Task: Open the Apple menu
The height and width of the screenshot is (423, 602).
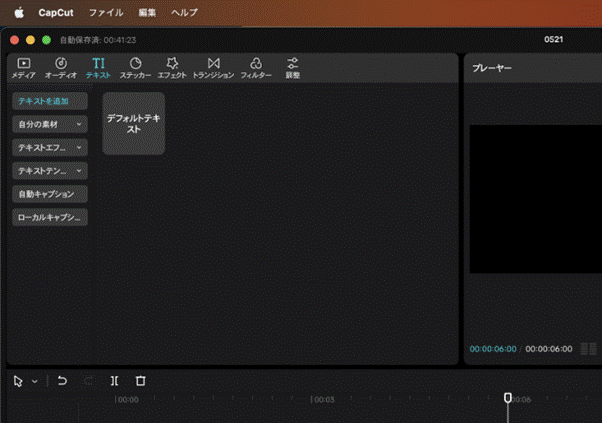Action: pos(19,13)
